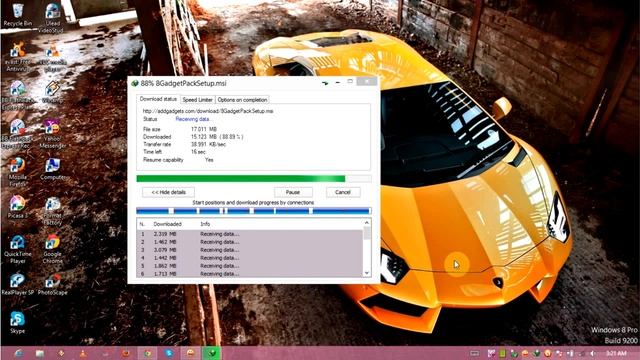Click the IDM icon in the download dialog title bar
The width and height of the screenshot is (640, 360).
point(135,83)
